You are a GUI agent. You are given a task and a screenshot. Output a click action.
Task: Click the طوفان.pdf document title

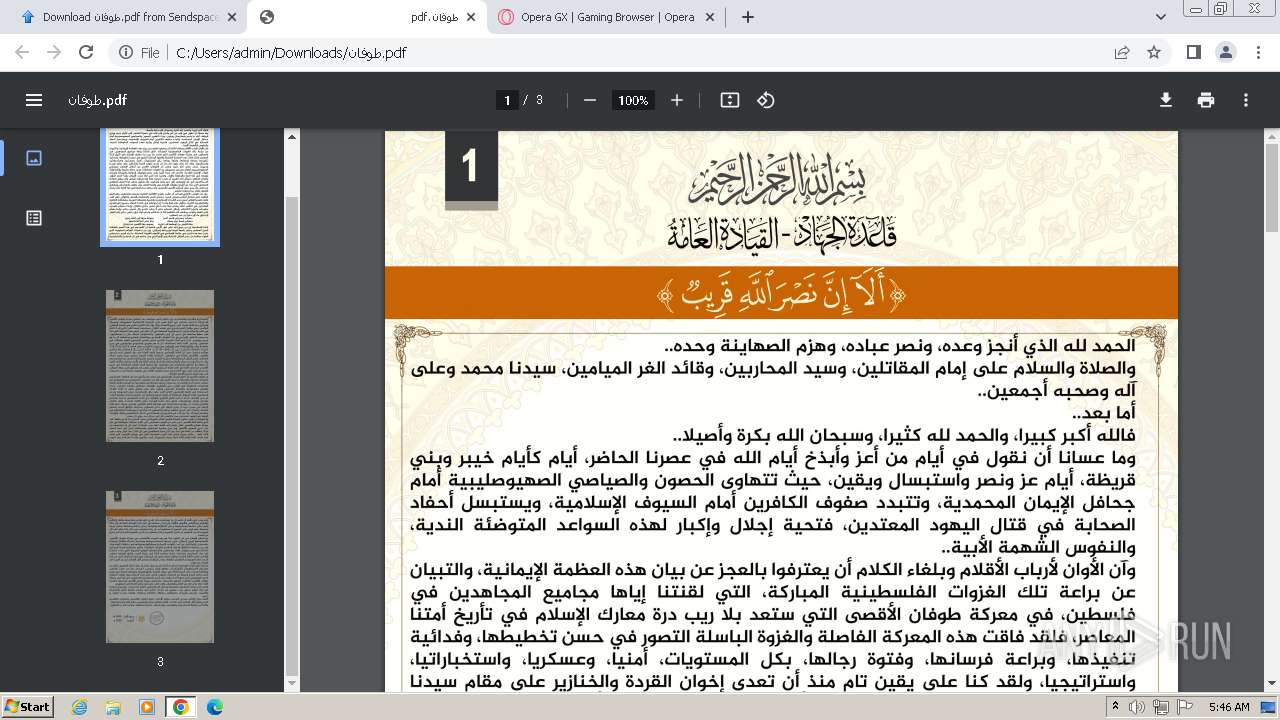click(97, 100)
